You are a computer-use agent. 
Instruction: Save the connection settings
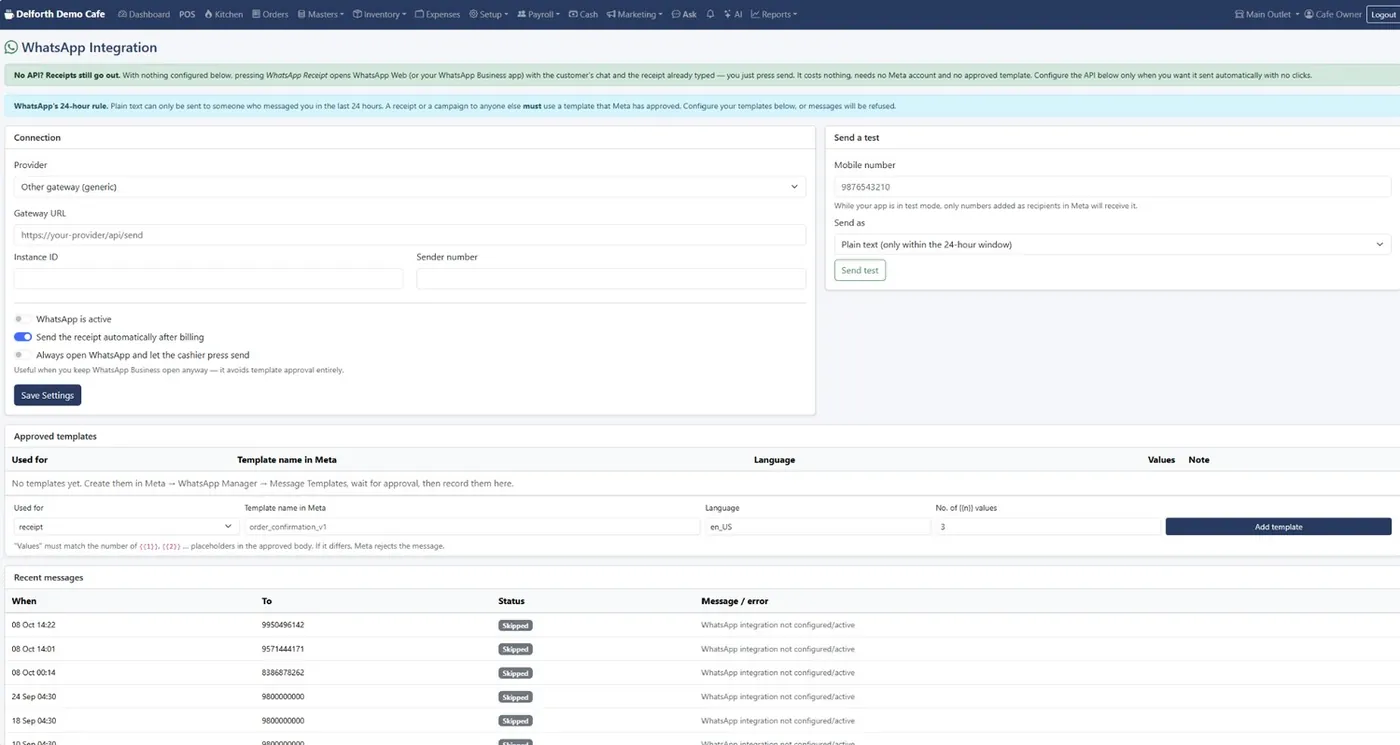click(x=47, y=395)
